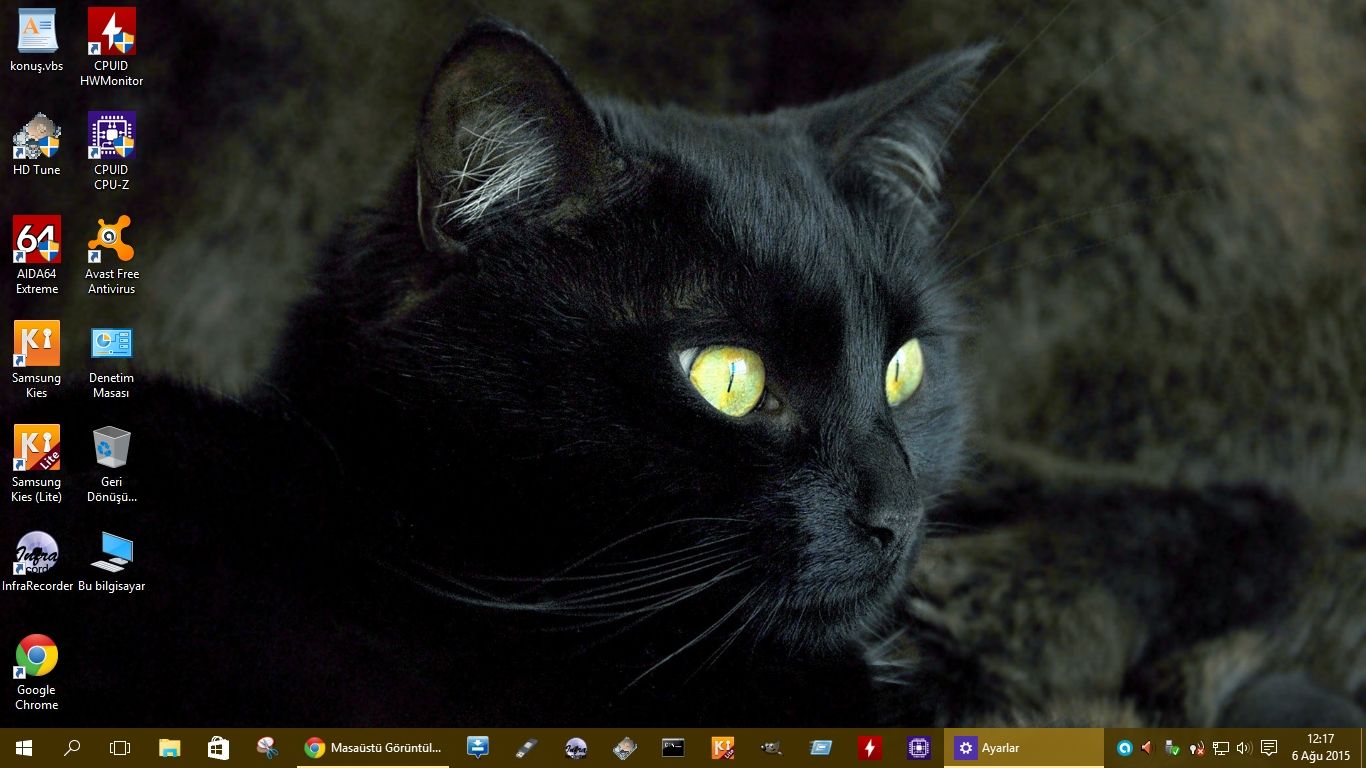Select the Bu bilgisayar desktop icon

pyautogui.click(x=112, y=560)
